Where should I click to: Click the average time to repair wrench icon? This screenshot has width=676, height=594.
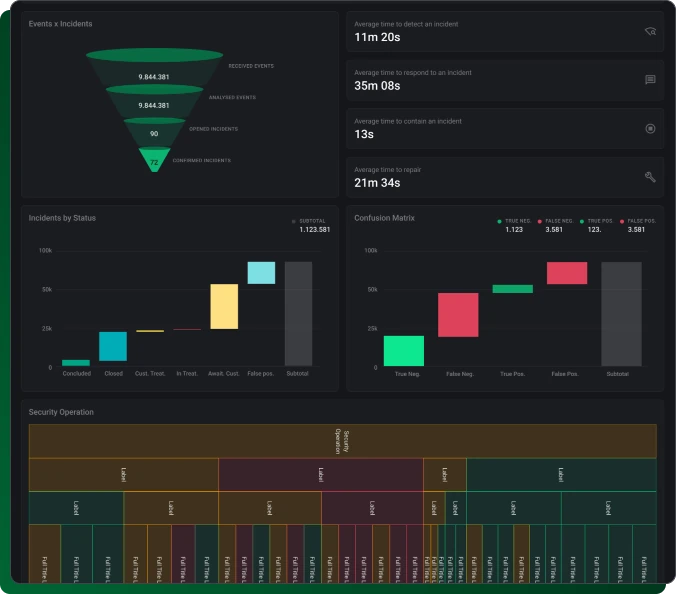650,177
